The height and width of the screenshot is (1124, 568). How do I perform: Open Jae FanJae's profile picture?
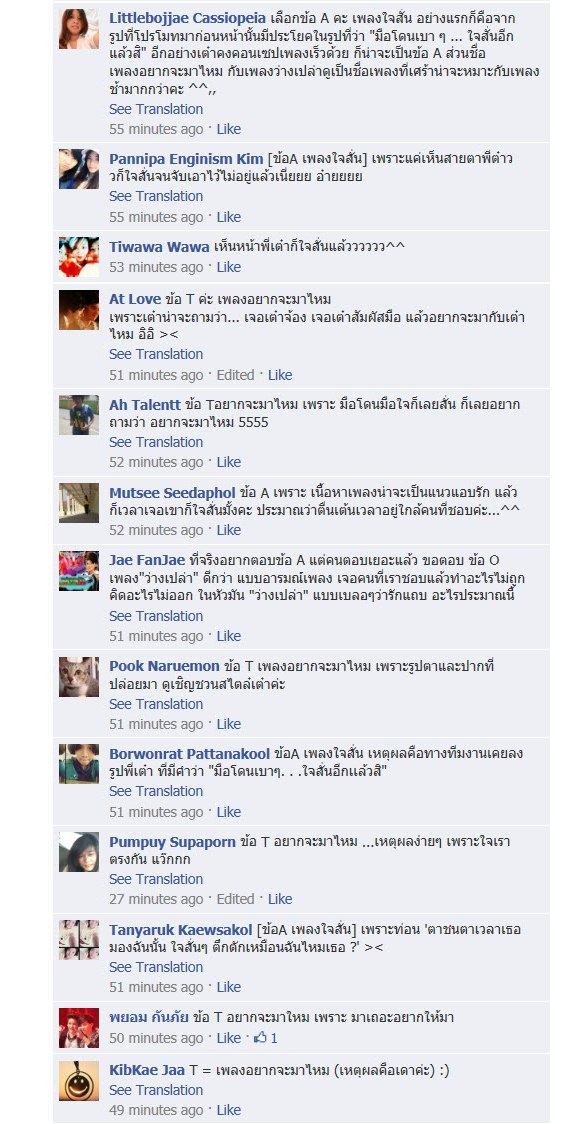[79, 571]
